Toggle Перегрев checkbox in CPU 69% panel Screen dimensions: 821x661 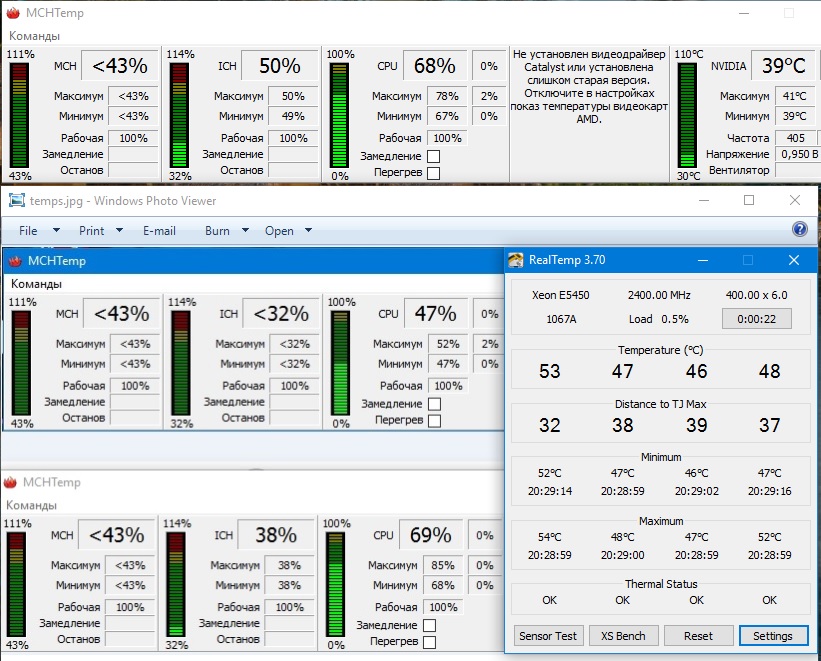429,642
